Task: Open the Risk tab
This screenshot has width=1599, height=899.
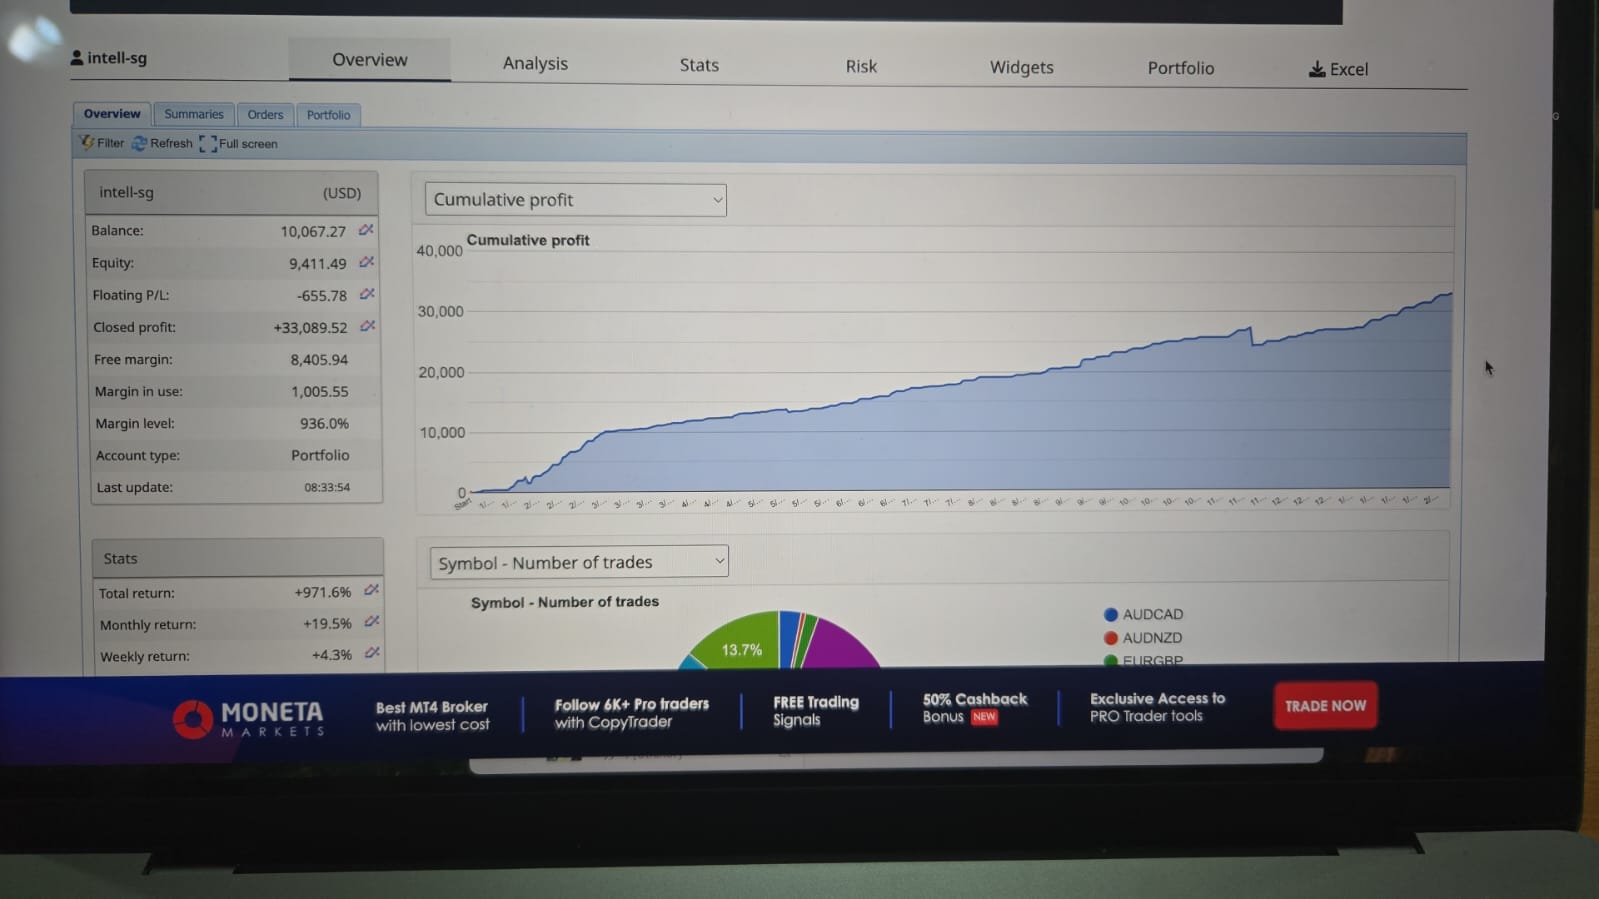Action: (x=861, y=66)
